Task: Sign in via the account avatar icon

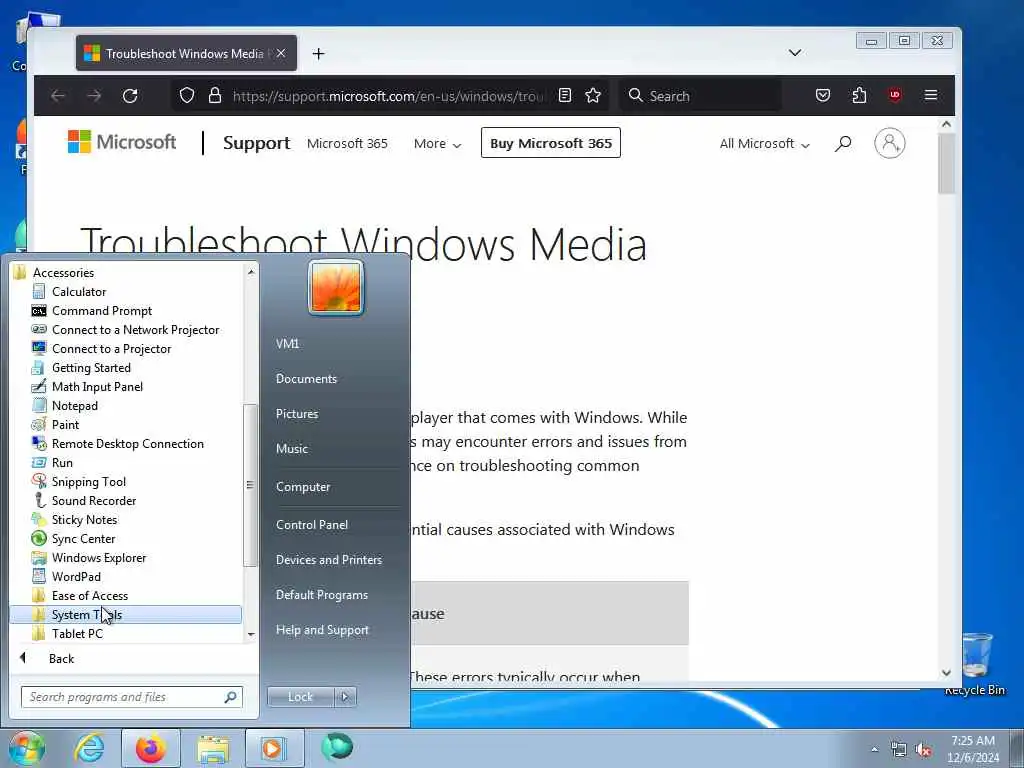Action: point(889,143)
